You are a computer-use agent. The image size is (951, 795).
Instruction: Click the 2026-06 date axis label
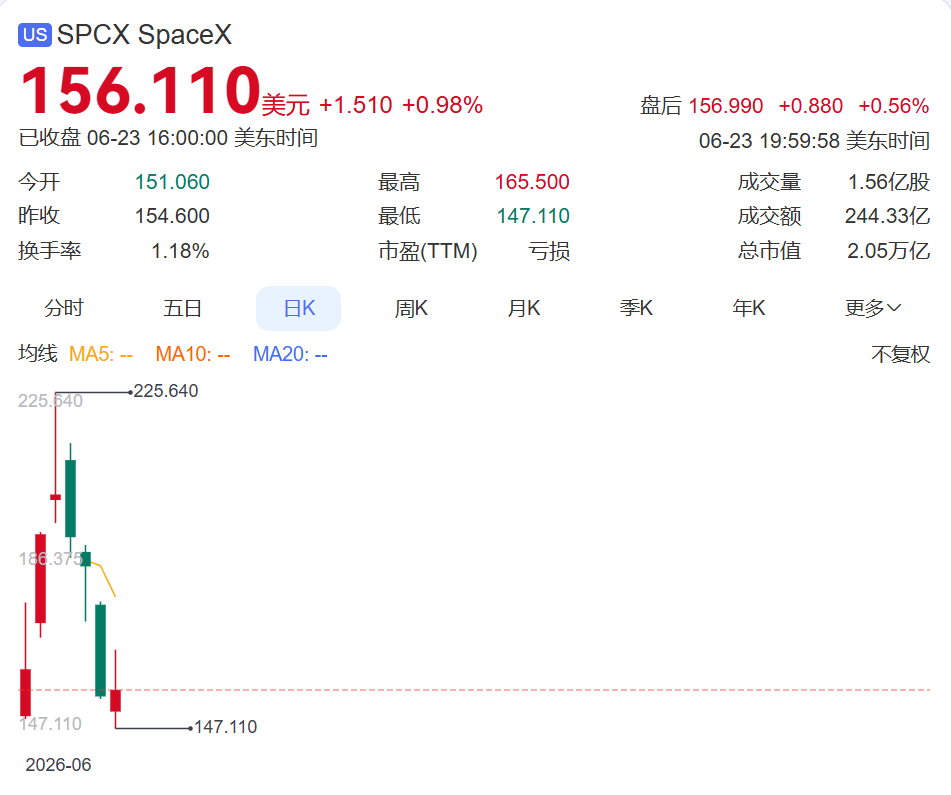pyautogui.click(x=58, y=765)
